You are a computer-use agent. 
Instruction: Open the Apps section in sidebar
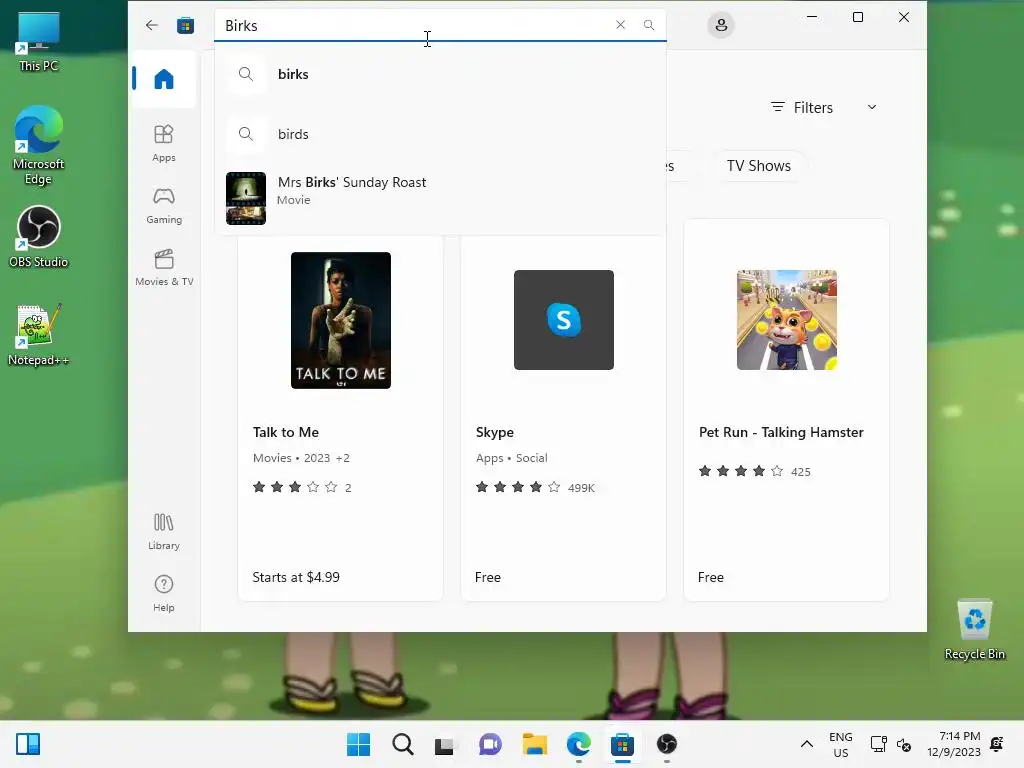(x=164, y=143)
